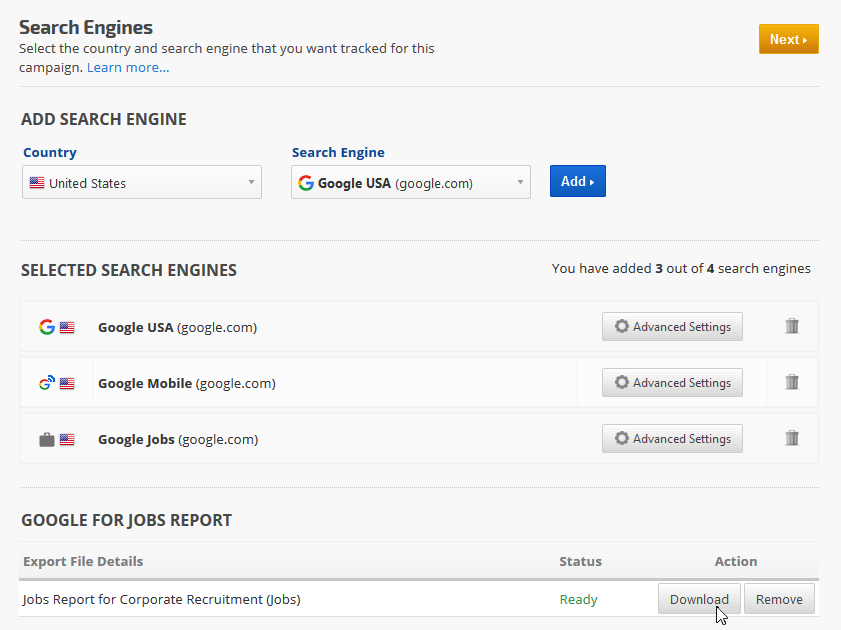The width and height of the screenshot is (841, 630).
Task: Download the Jobs Report export
Action: click(699, 600)
